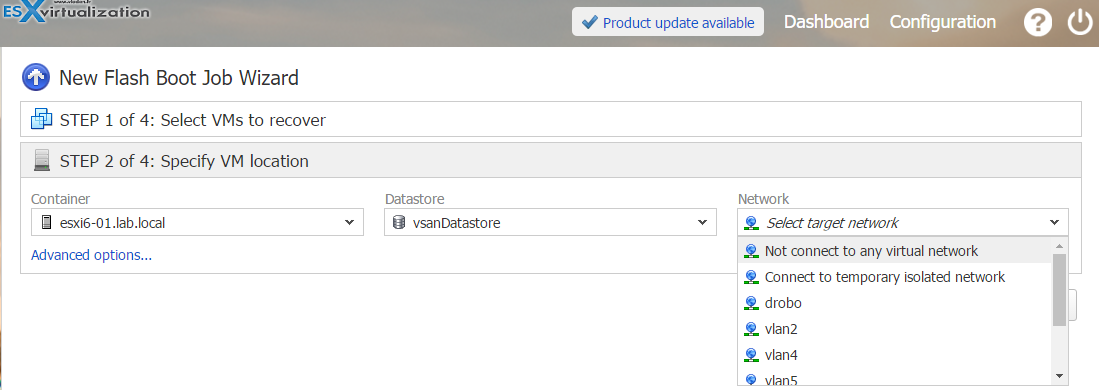The width and height of the screenshot is (1099, 390).
Task: Open the vsanDatastore Datastore dropdown
Action: click(x=550, y=222)
